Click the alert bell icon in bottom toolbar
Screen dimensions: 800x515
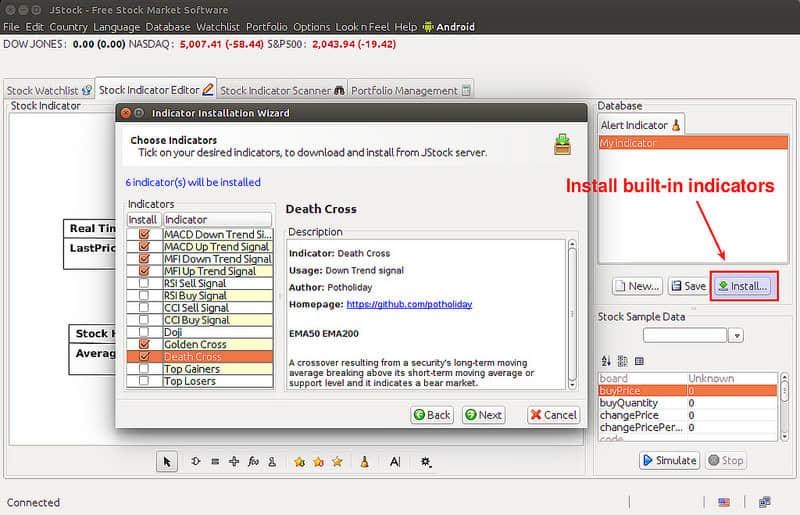[365, 461]
